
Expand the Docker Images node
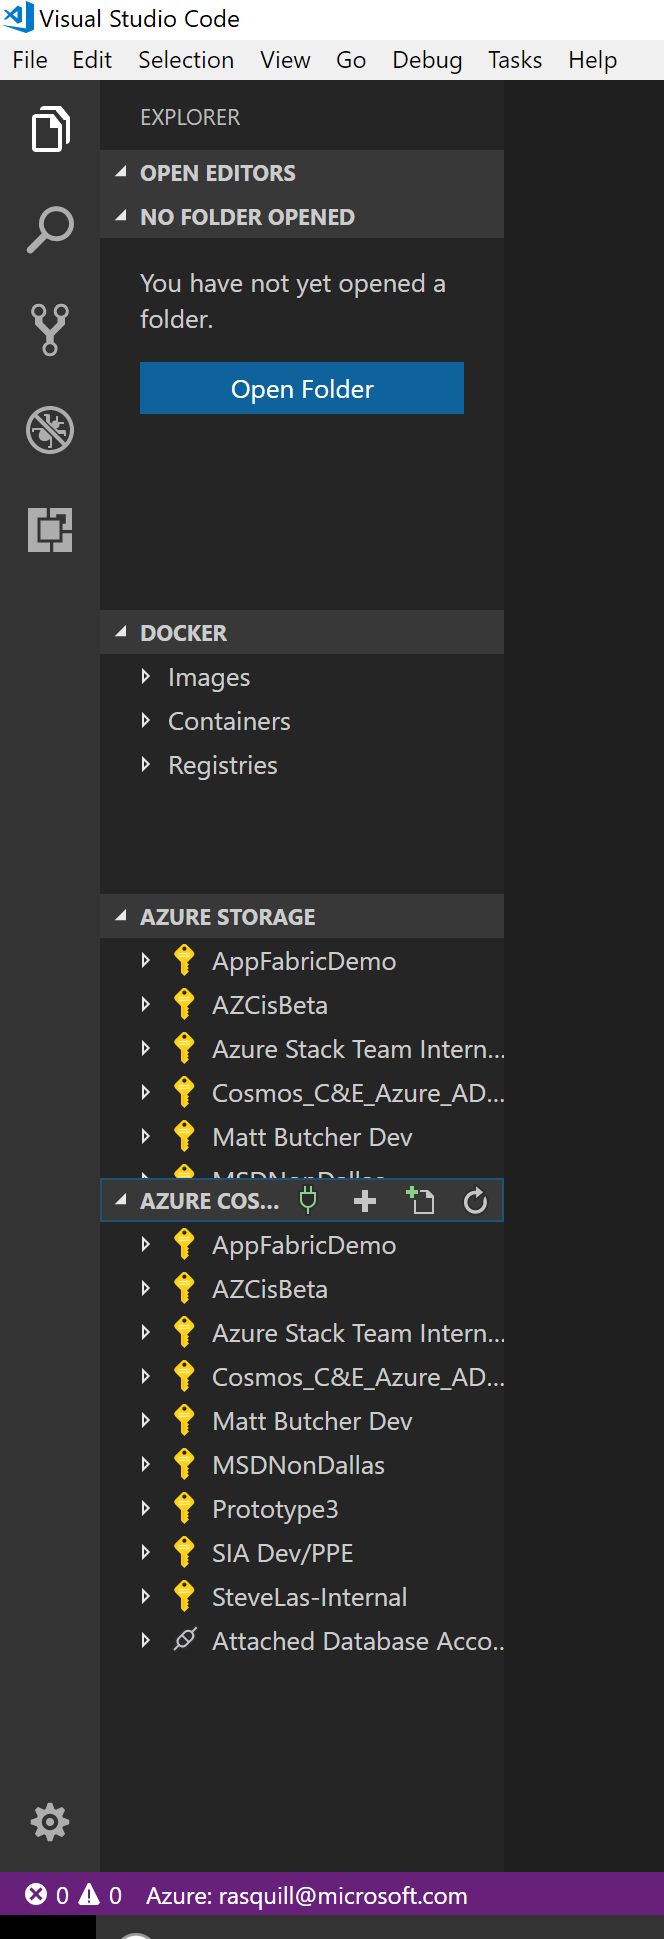(146, 676)
